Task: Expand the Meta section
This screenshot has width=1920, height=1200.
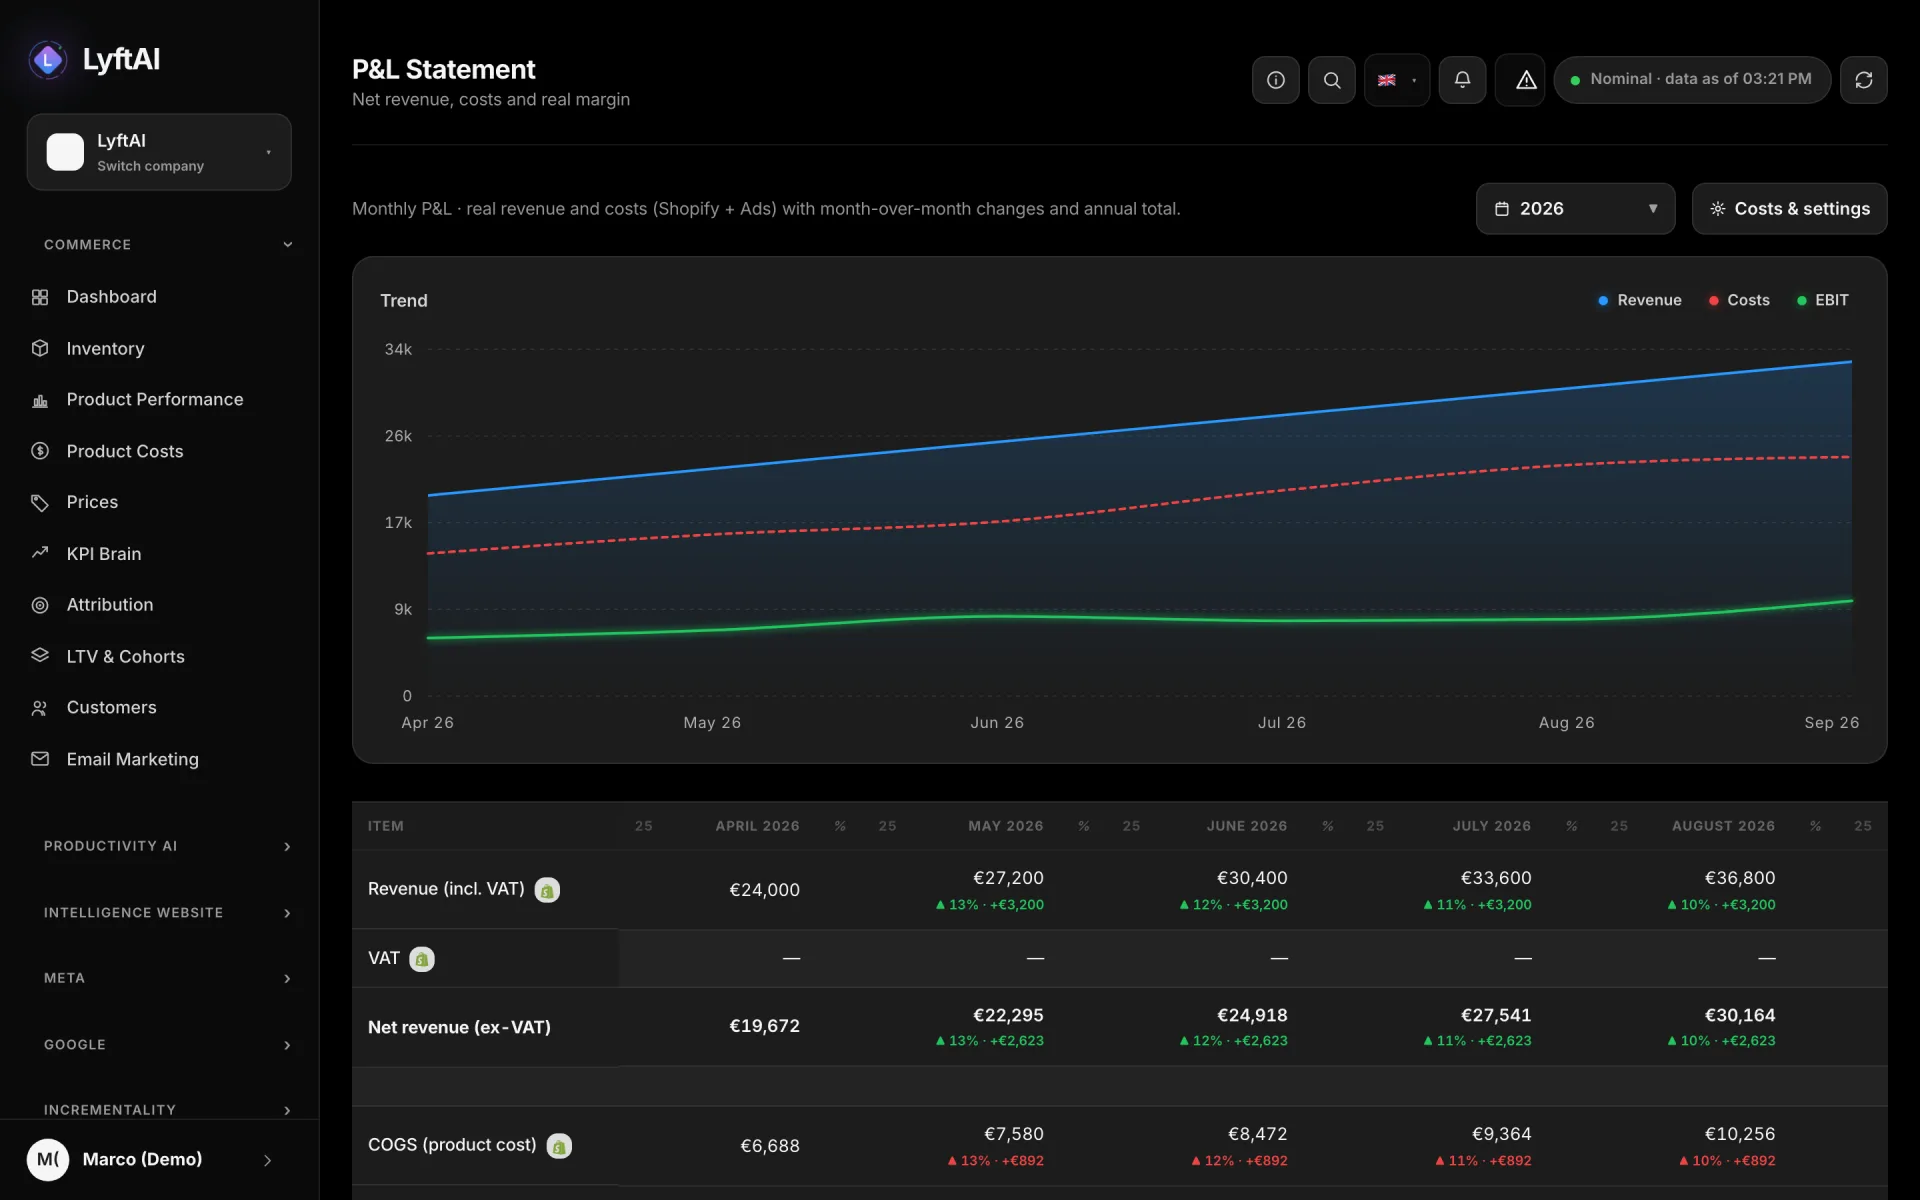Action: [168, 978]
